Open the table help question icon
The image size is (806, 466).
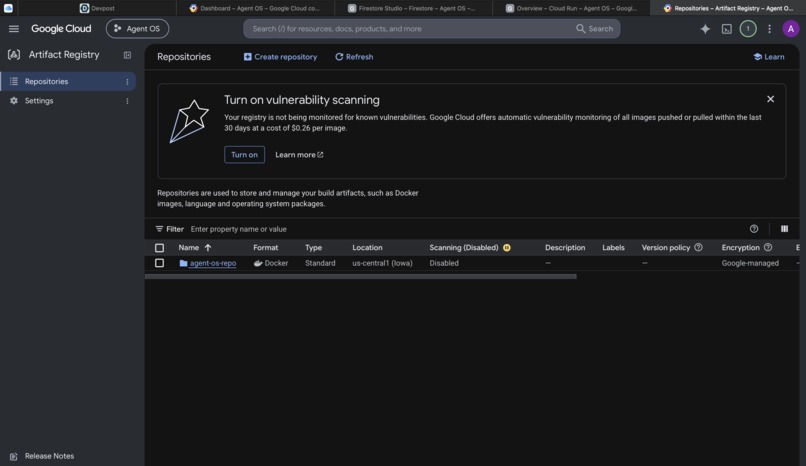click(754, 229)
